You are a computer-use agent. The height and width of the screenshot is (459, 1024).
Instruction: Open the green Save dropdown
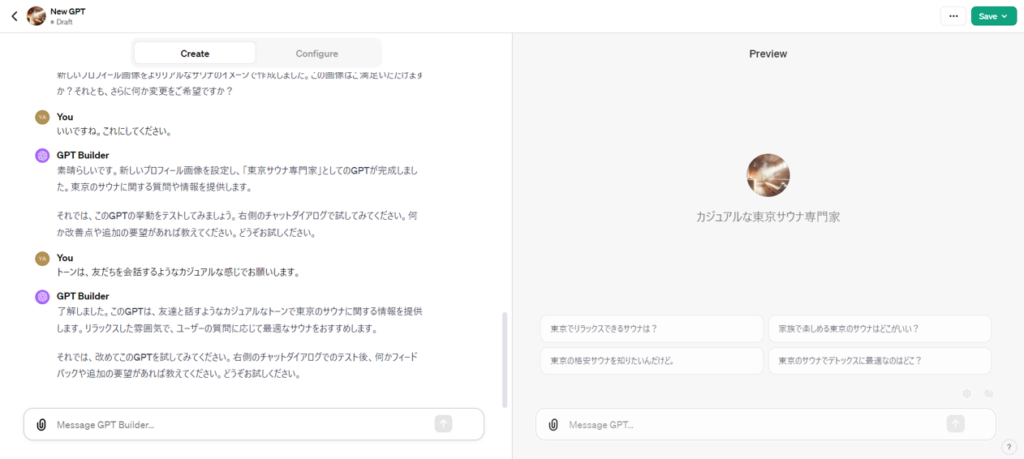(993, 16)
